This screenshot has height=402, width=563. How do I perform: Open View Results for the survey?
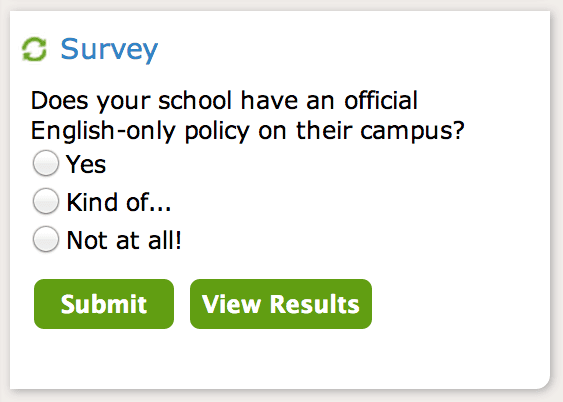point(281,304)
